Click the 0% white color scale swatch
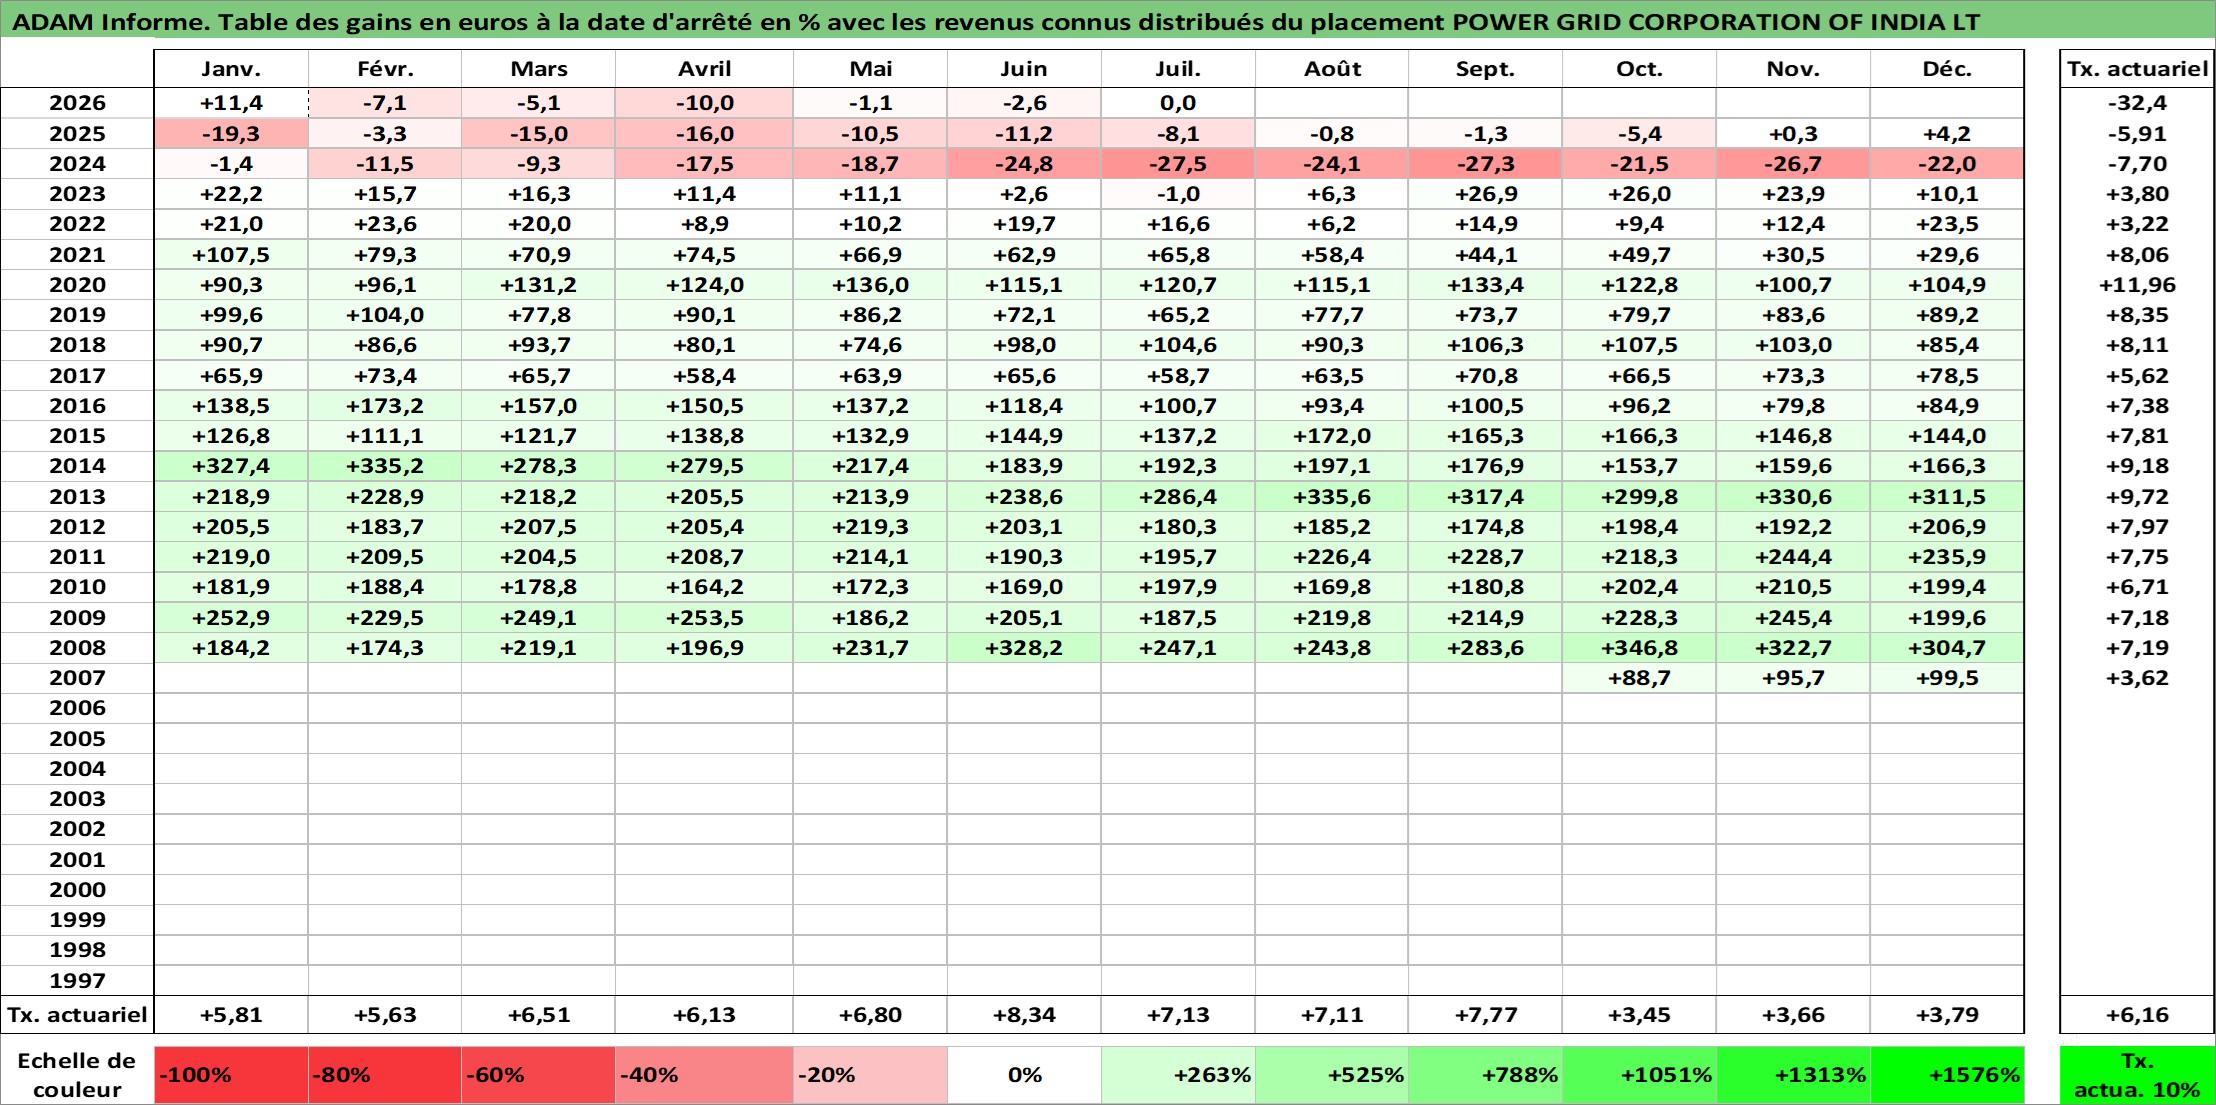The height and width of the screenshot is (1105, 2216). click(x=1024, y=1075)
